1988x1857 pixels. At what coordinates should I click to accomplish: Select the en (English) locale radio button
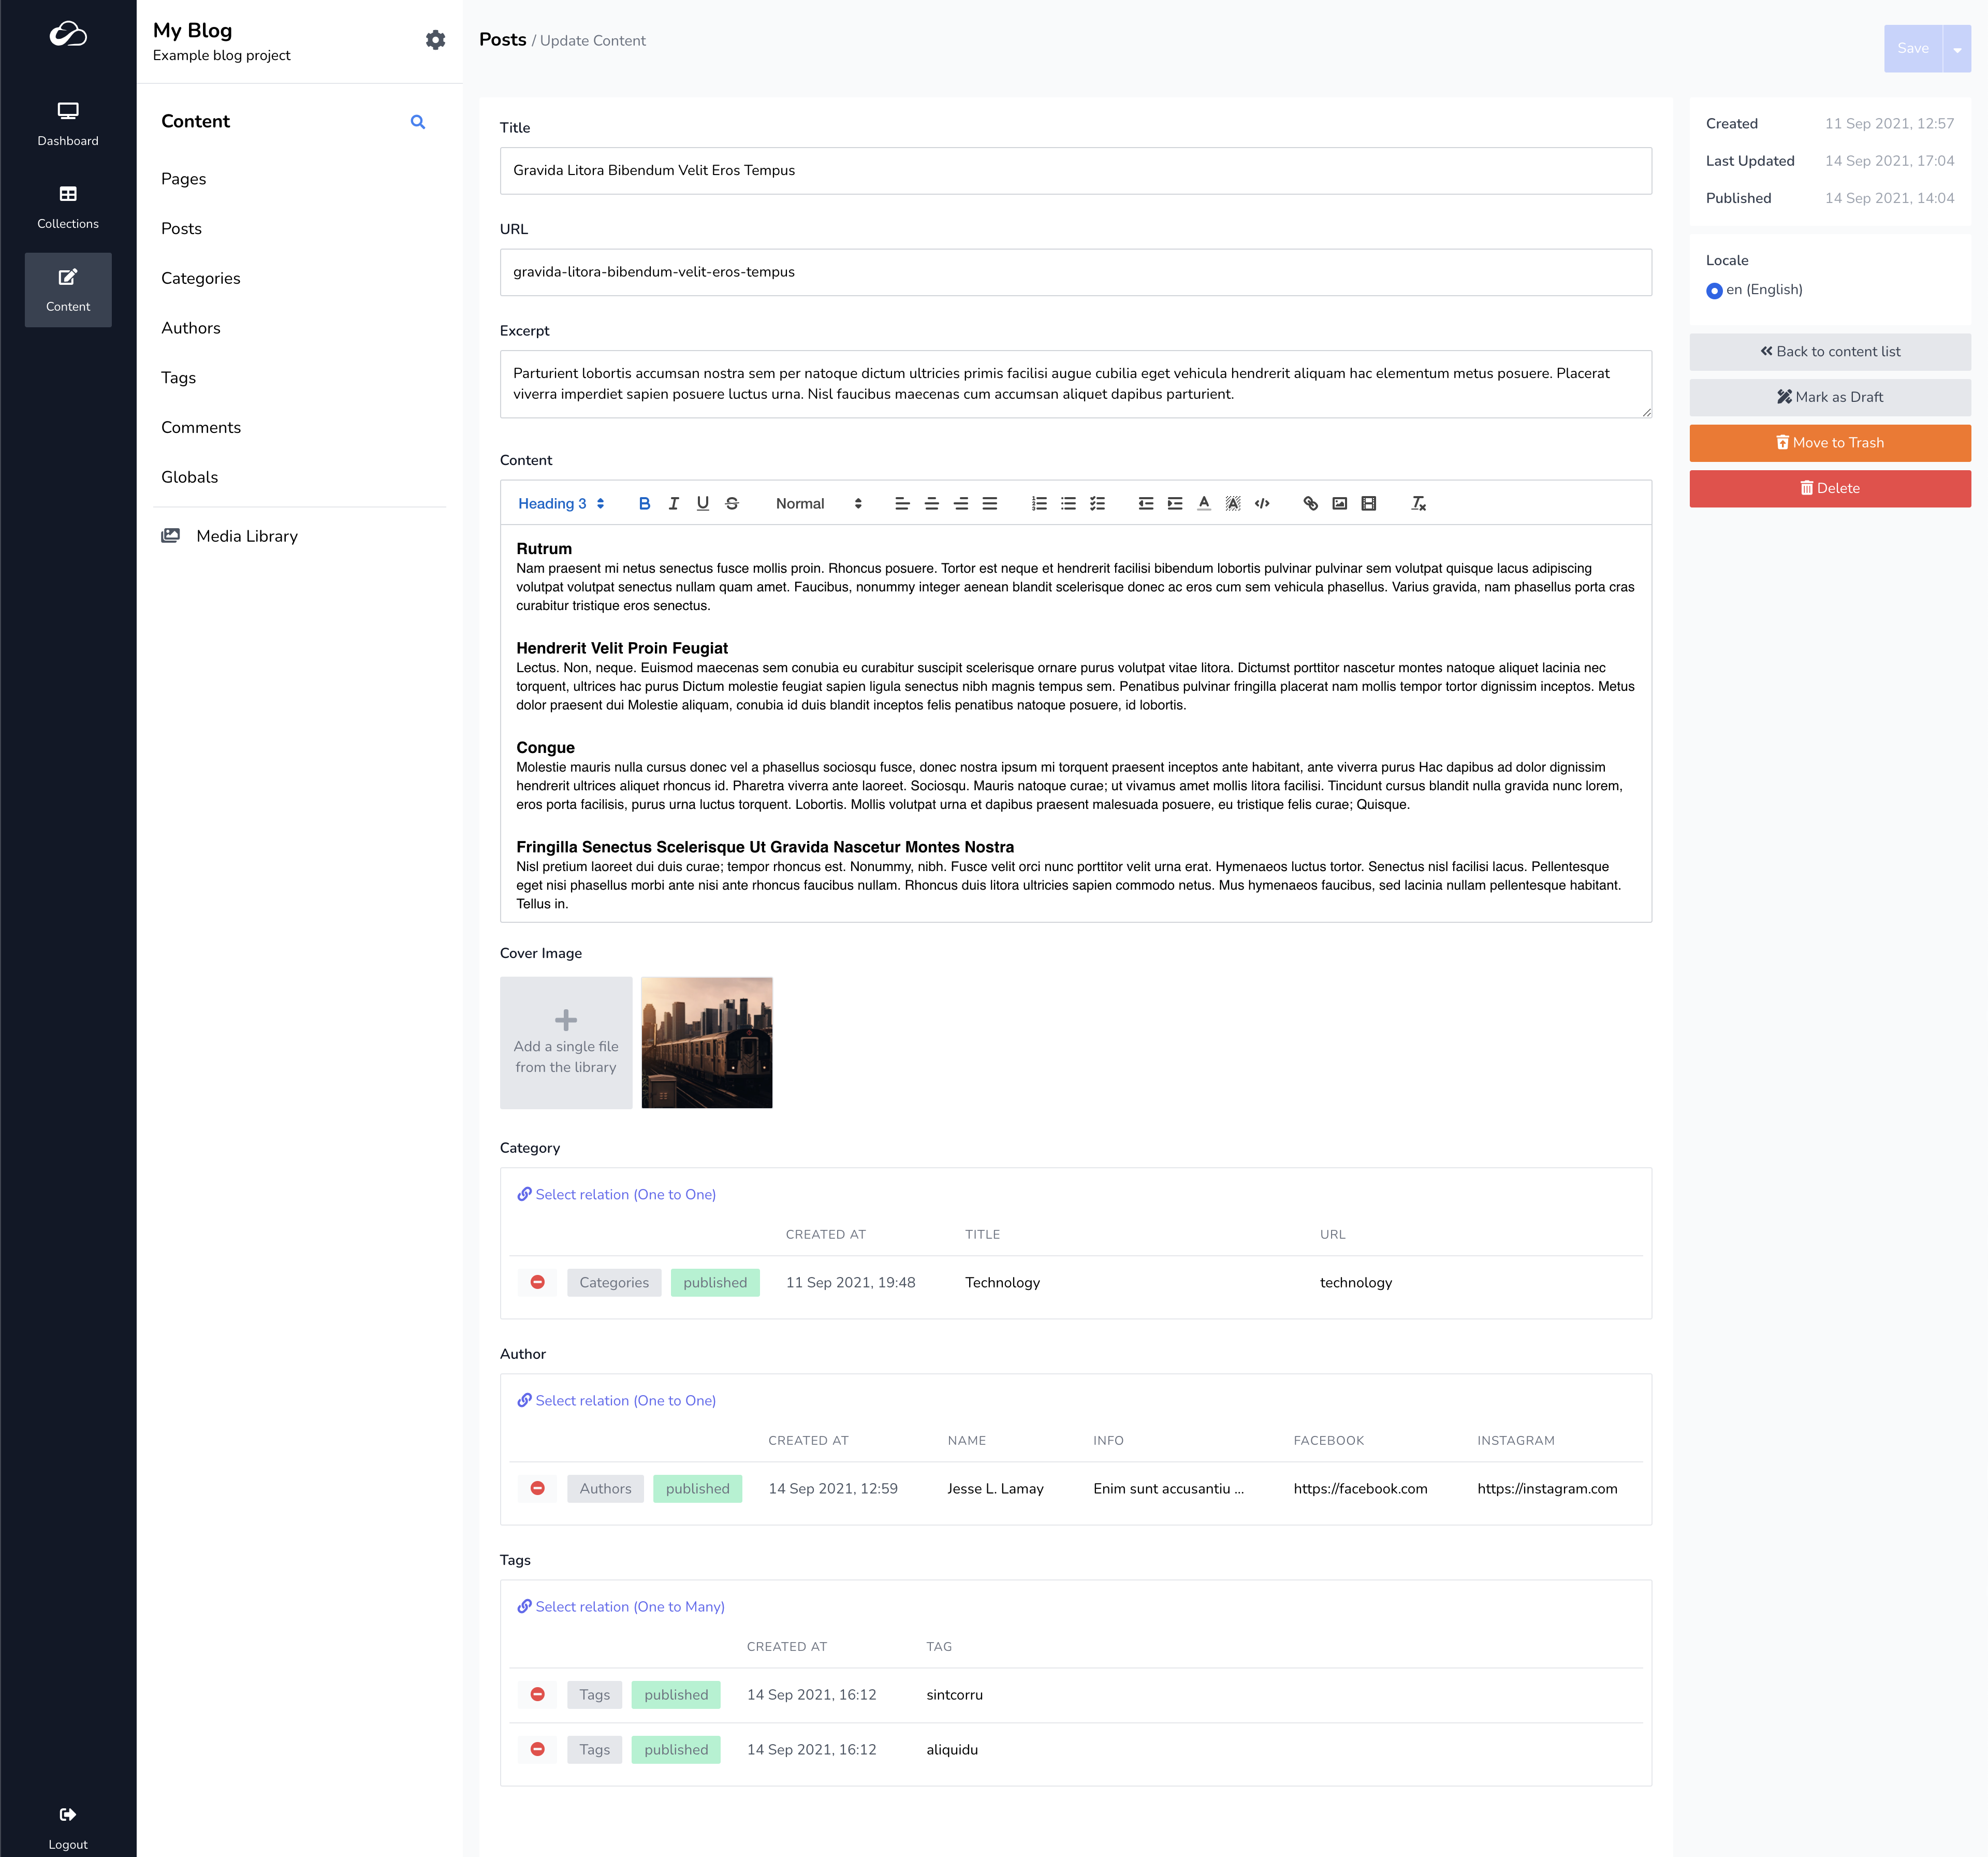click(x=1714, y=291)
